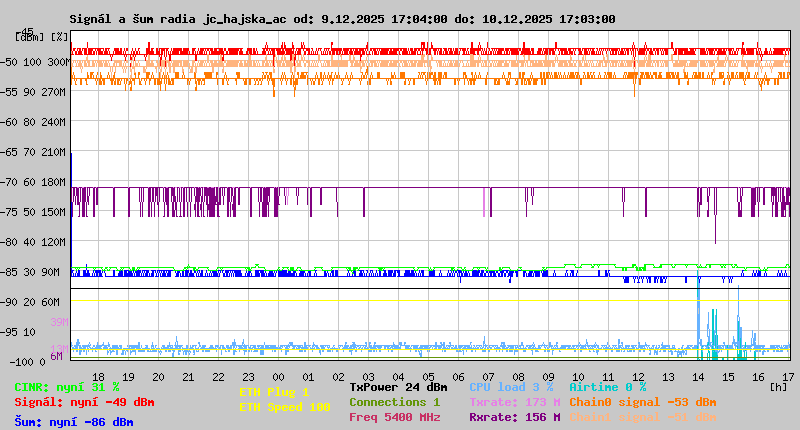Select the cyan Airtime legend label

click(607, 386)
